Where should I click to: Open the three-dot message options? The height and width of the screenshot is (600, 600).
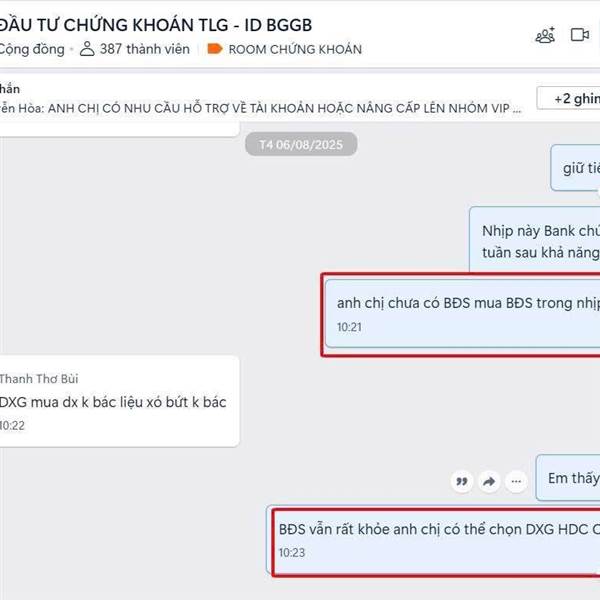click(x=516, y=481)
